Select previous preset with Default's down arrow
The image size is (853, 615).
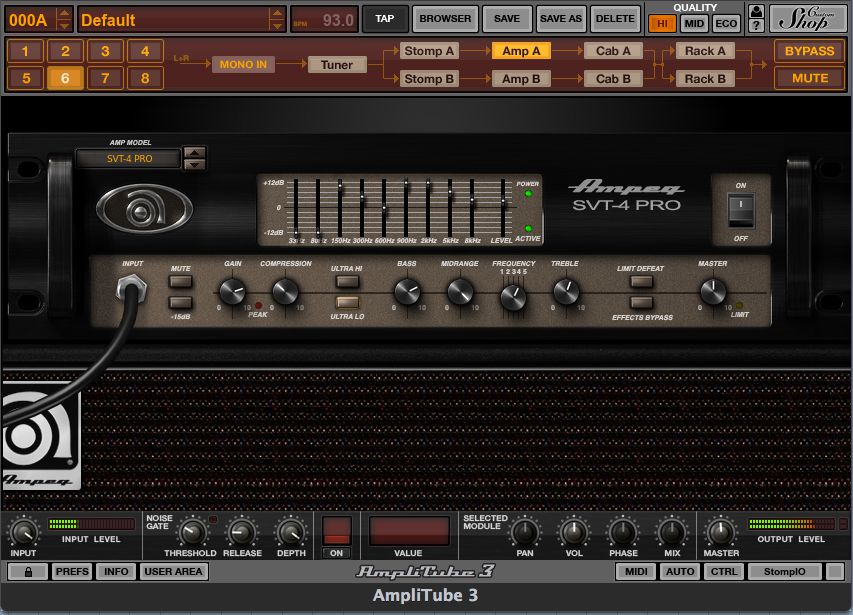[x=277, y=26]
